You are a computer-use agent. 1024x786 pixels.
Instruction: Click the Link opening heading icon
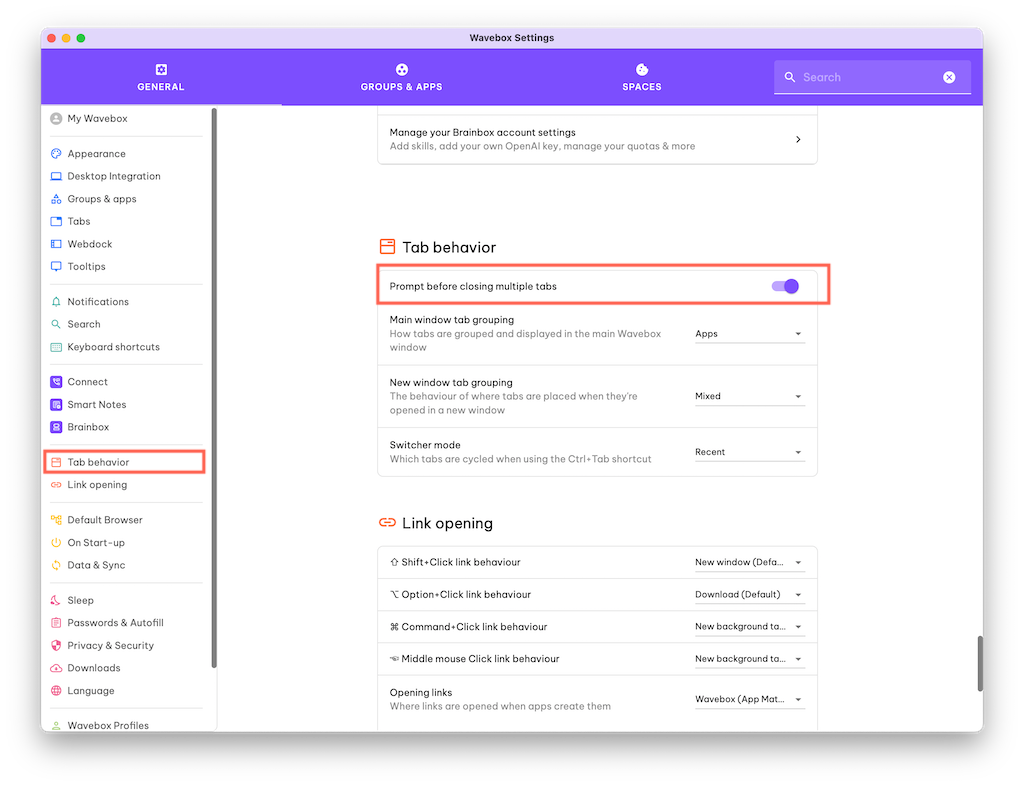tap(387, 522)
